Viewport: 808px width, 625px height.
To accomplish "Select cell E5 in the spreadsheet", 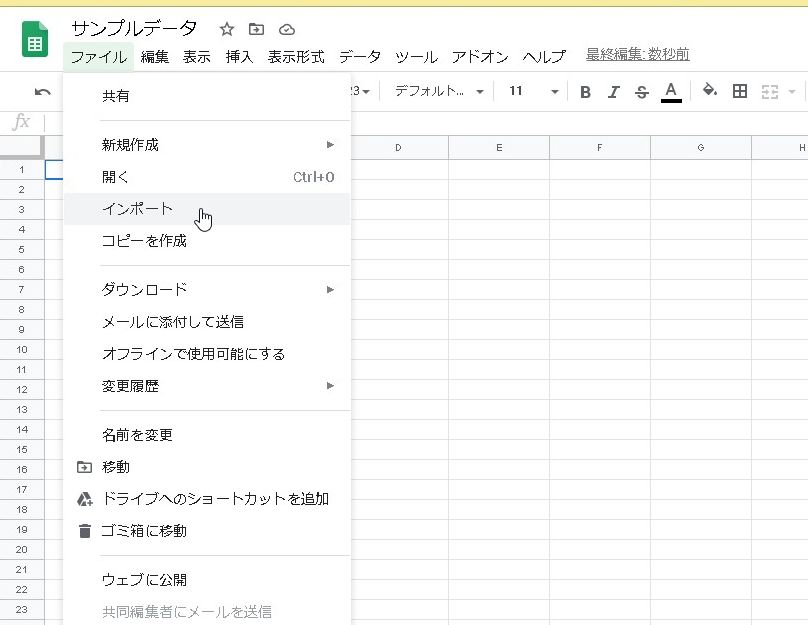I will [x=499, y=249].
